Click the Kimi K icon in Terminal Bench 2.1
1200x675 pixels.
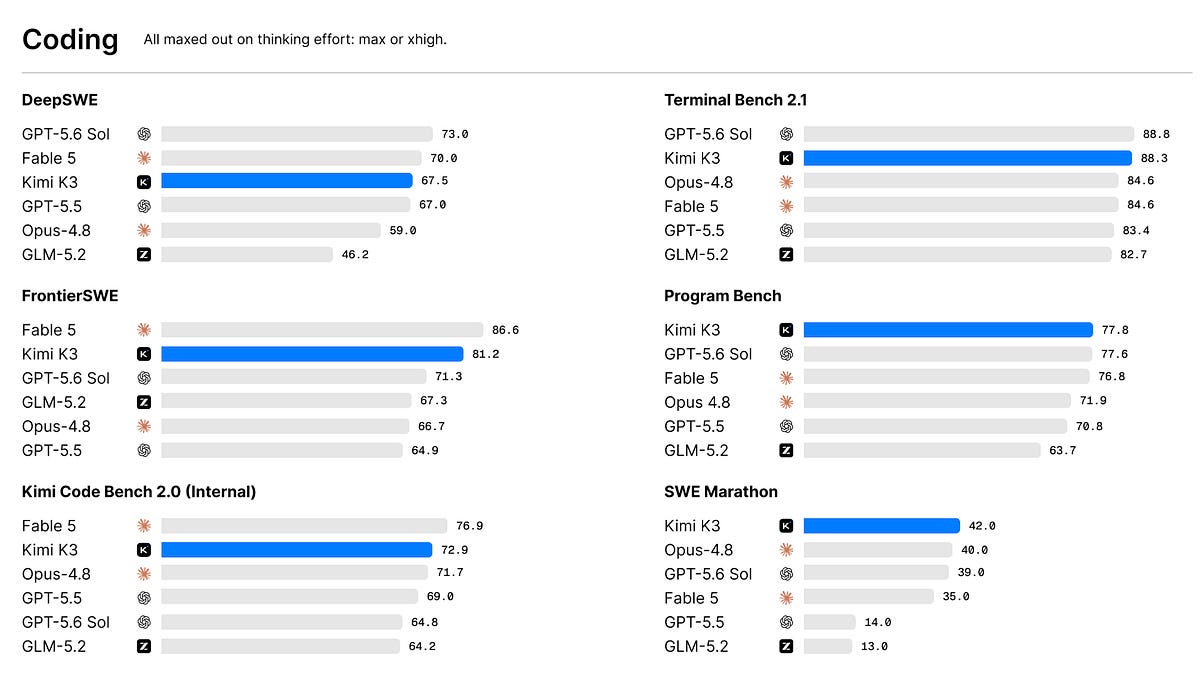pos(786,158)
